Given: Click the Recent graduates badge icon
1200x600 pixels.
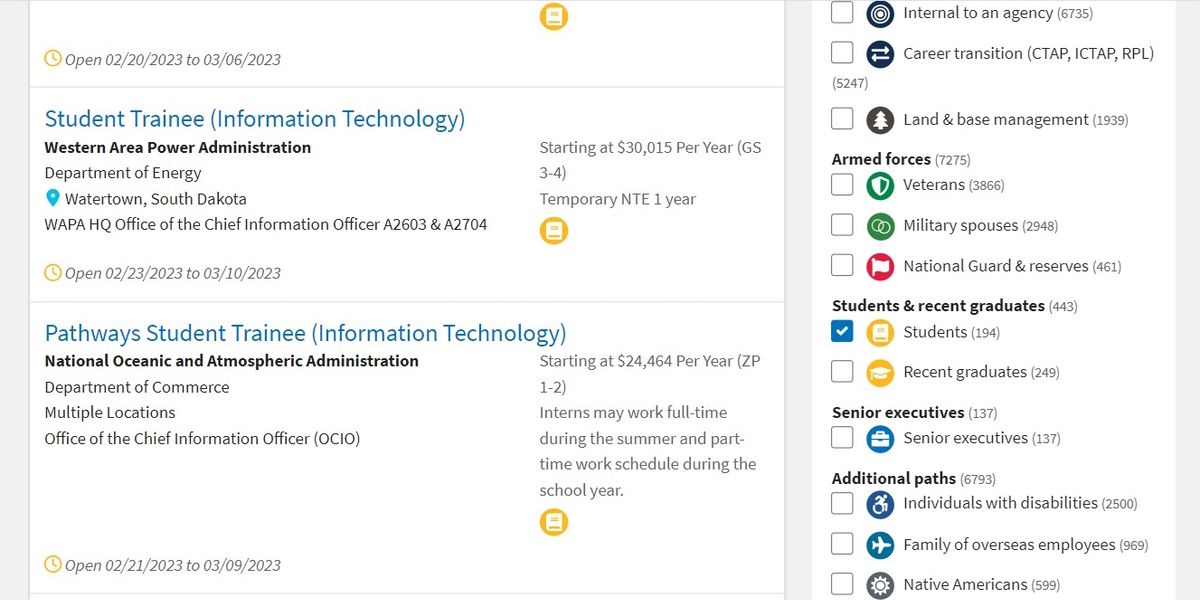Looking at the screenshot, I should (x=880, y=372).
